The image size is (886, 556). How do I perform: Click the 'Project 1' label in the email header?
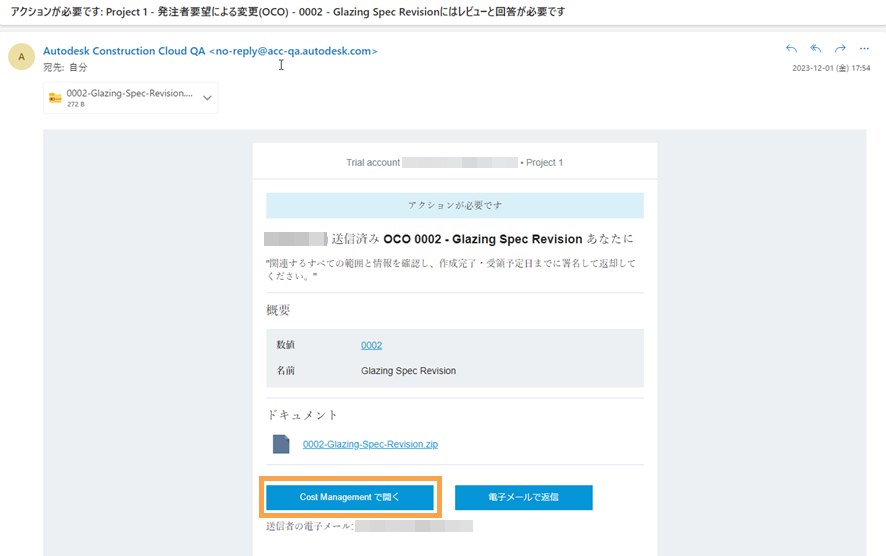[545, 163]
